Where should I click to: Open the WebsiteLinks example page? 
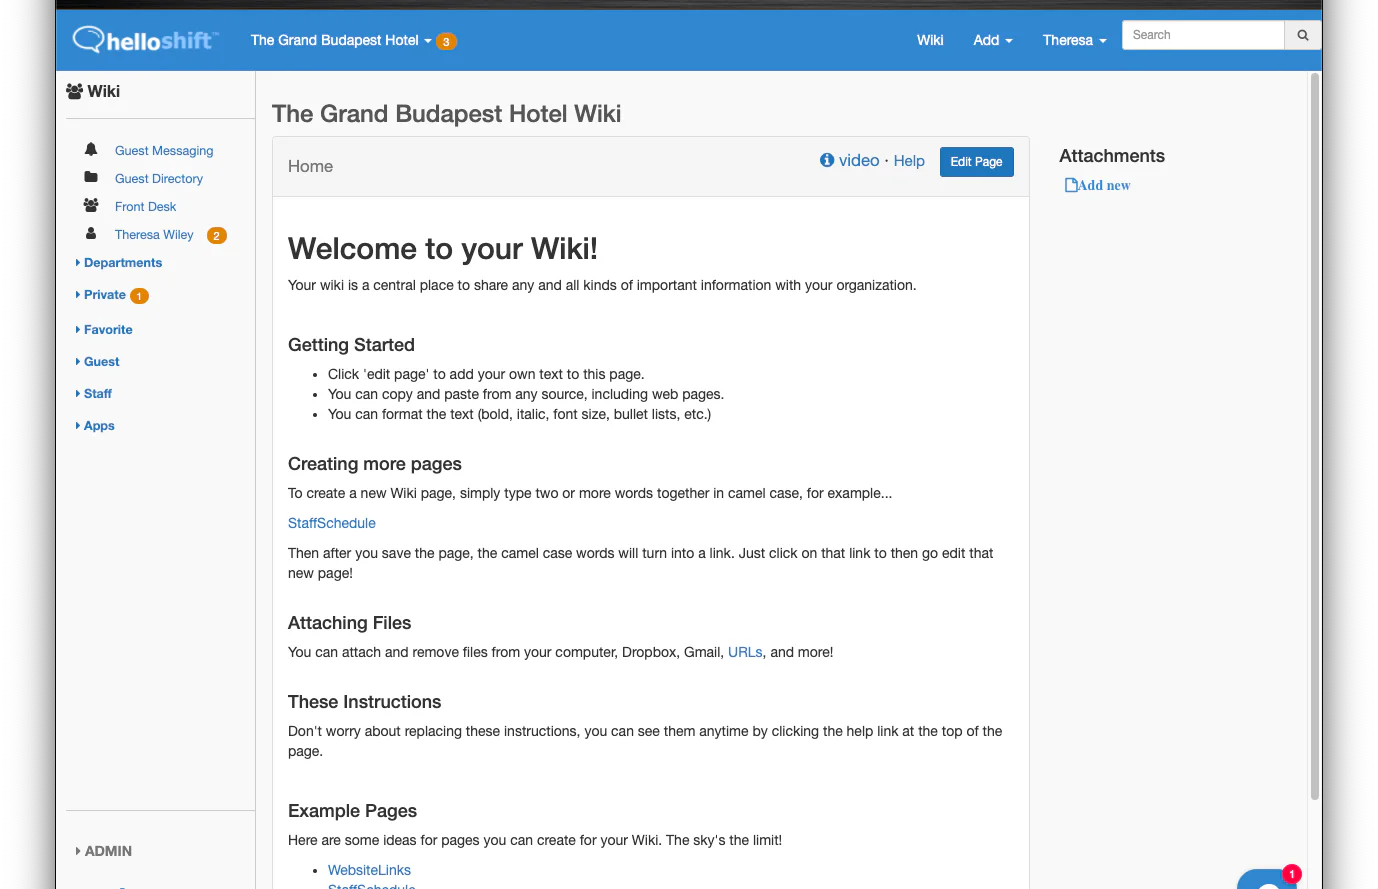coord(369,870)
